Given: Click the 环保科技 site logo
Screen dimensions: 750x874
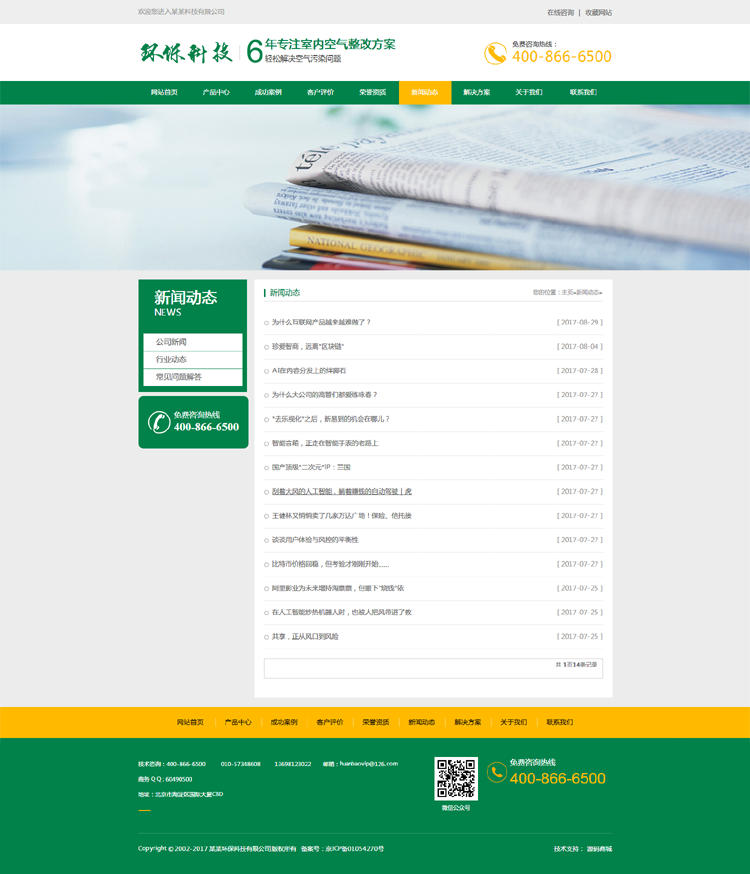Looking at the screenshot, I should pos(186,53).
